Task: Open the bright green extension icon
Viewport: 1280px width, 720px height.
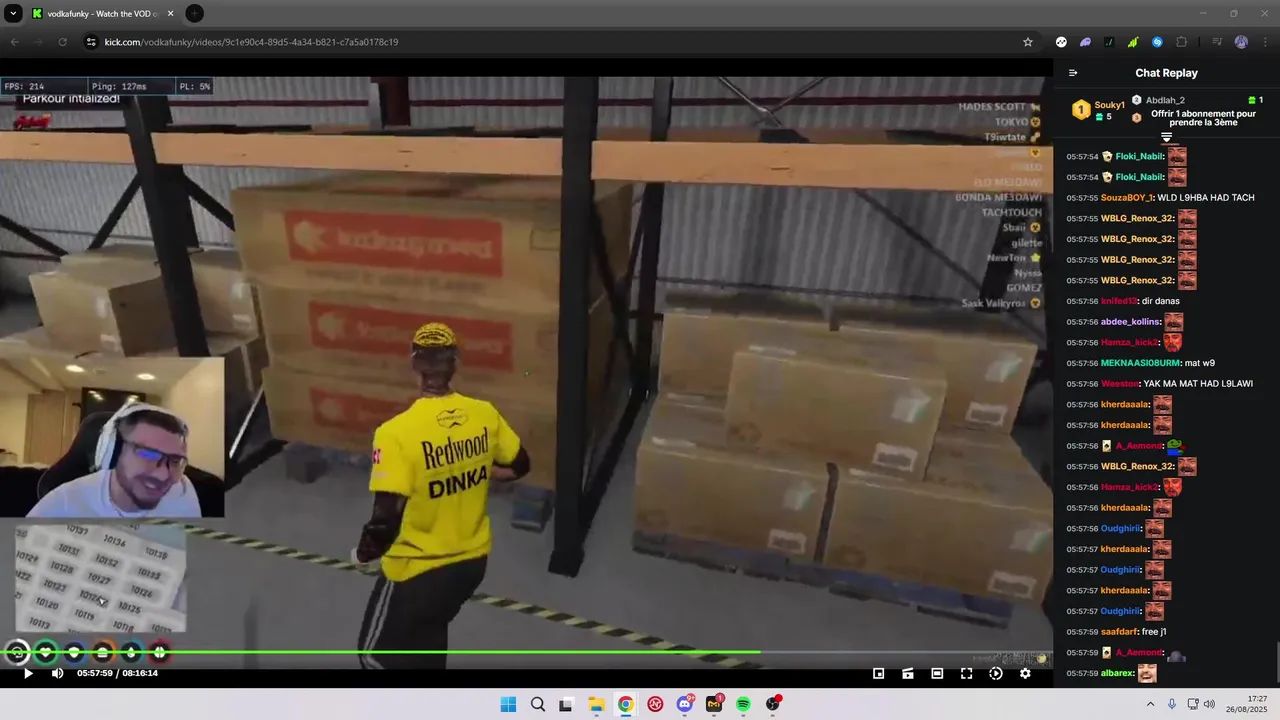Action: pyautogui.click(x=1133, y=42)
